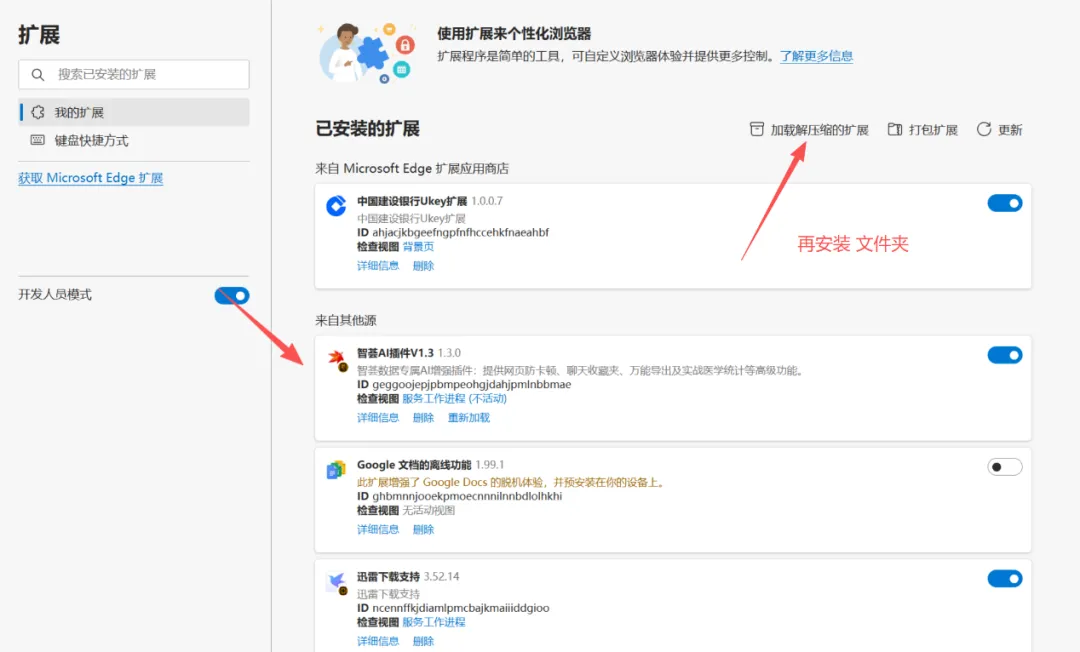Click the 迅雷下载支持 bird icon
The width and height of the screenshot is (1080, 652).
pyautogui.click(x=337, y=582)
